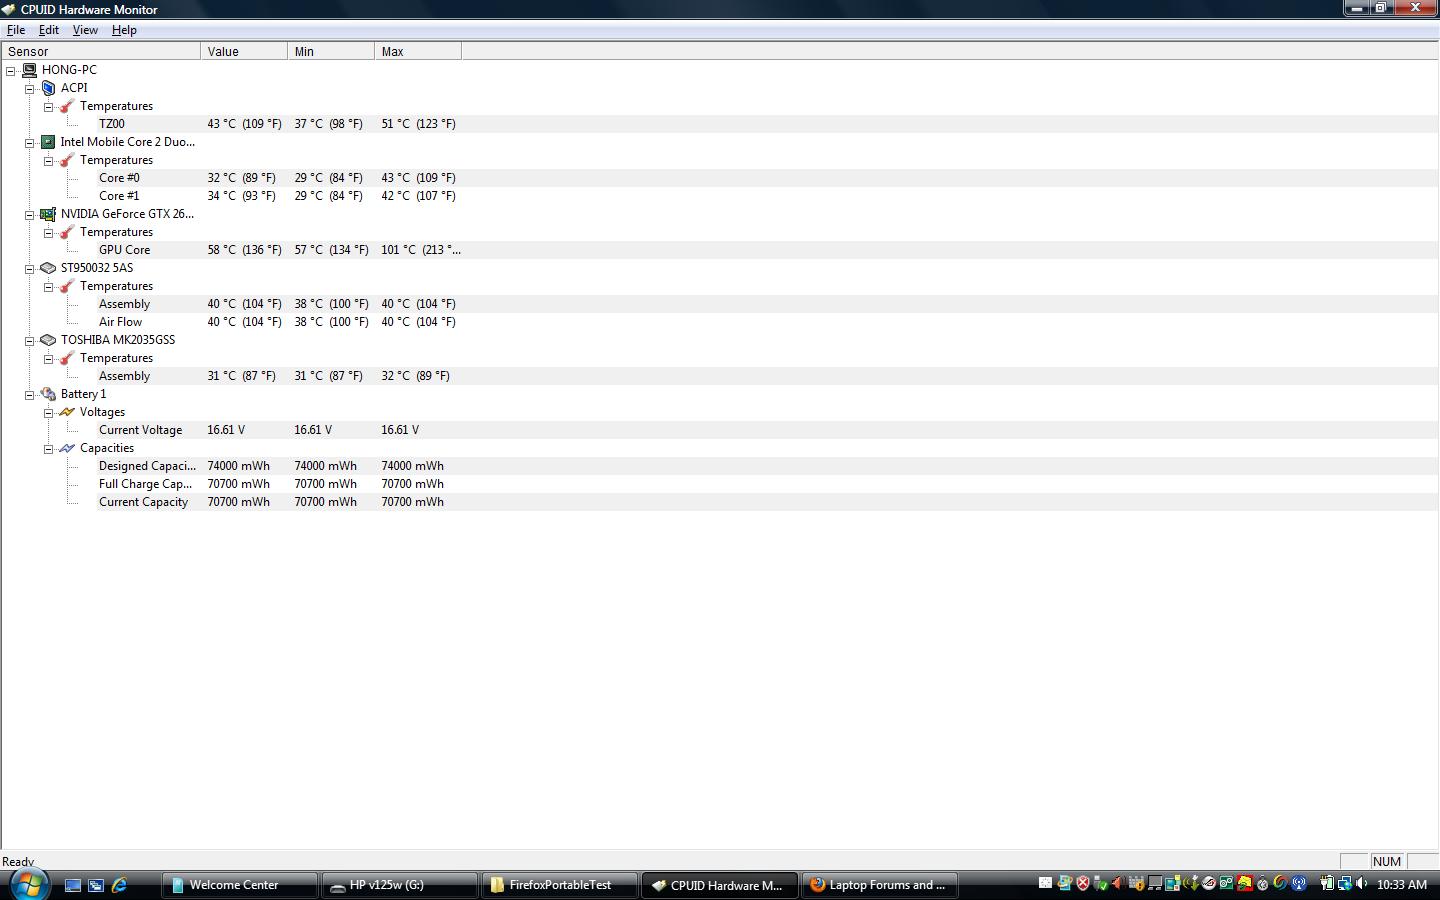Click the Ready status bar text
Image resolution: width=1440 pixels, height=900 pixels.
(x=18, y=861)
